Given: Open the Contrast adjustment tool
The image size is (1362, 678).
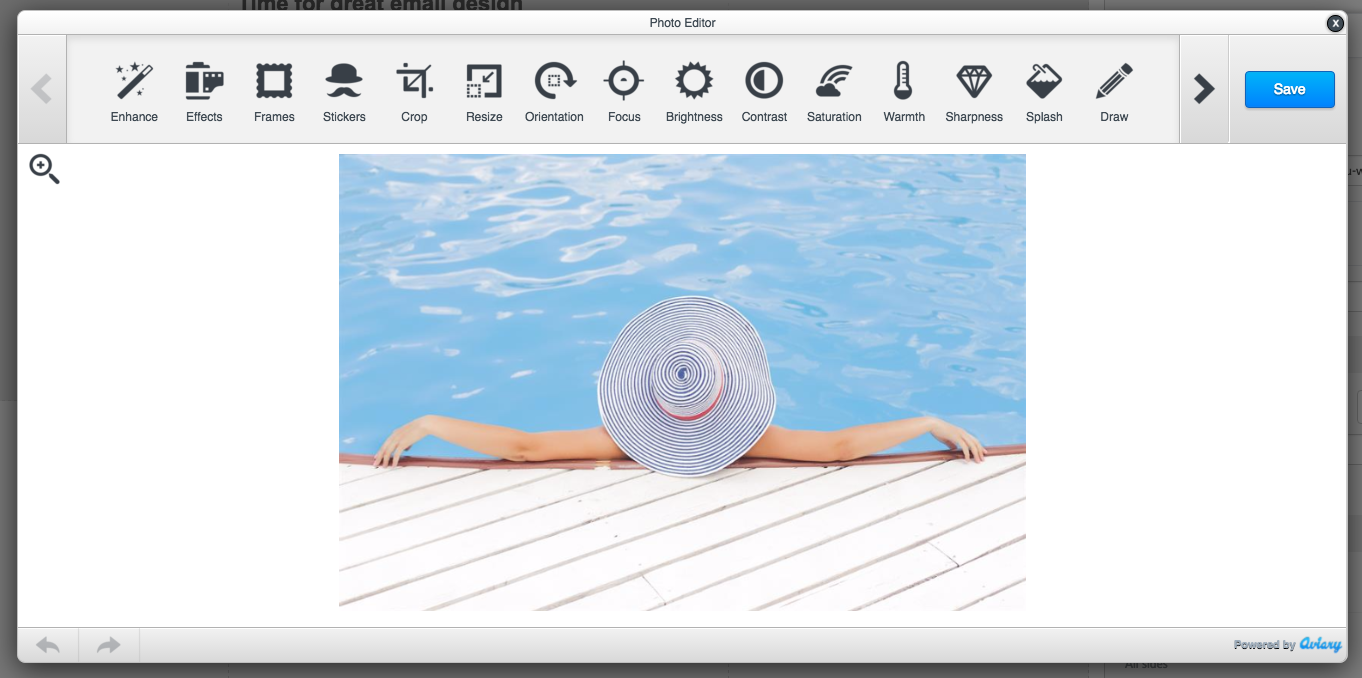Looking at the screenshot, I should [764, 91].
